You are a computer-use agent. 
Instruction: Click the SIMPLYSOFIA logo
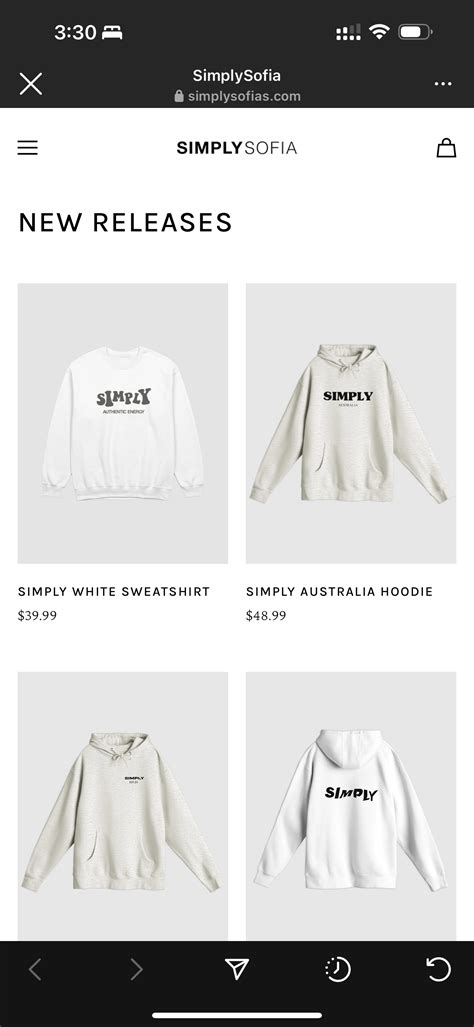237,148
